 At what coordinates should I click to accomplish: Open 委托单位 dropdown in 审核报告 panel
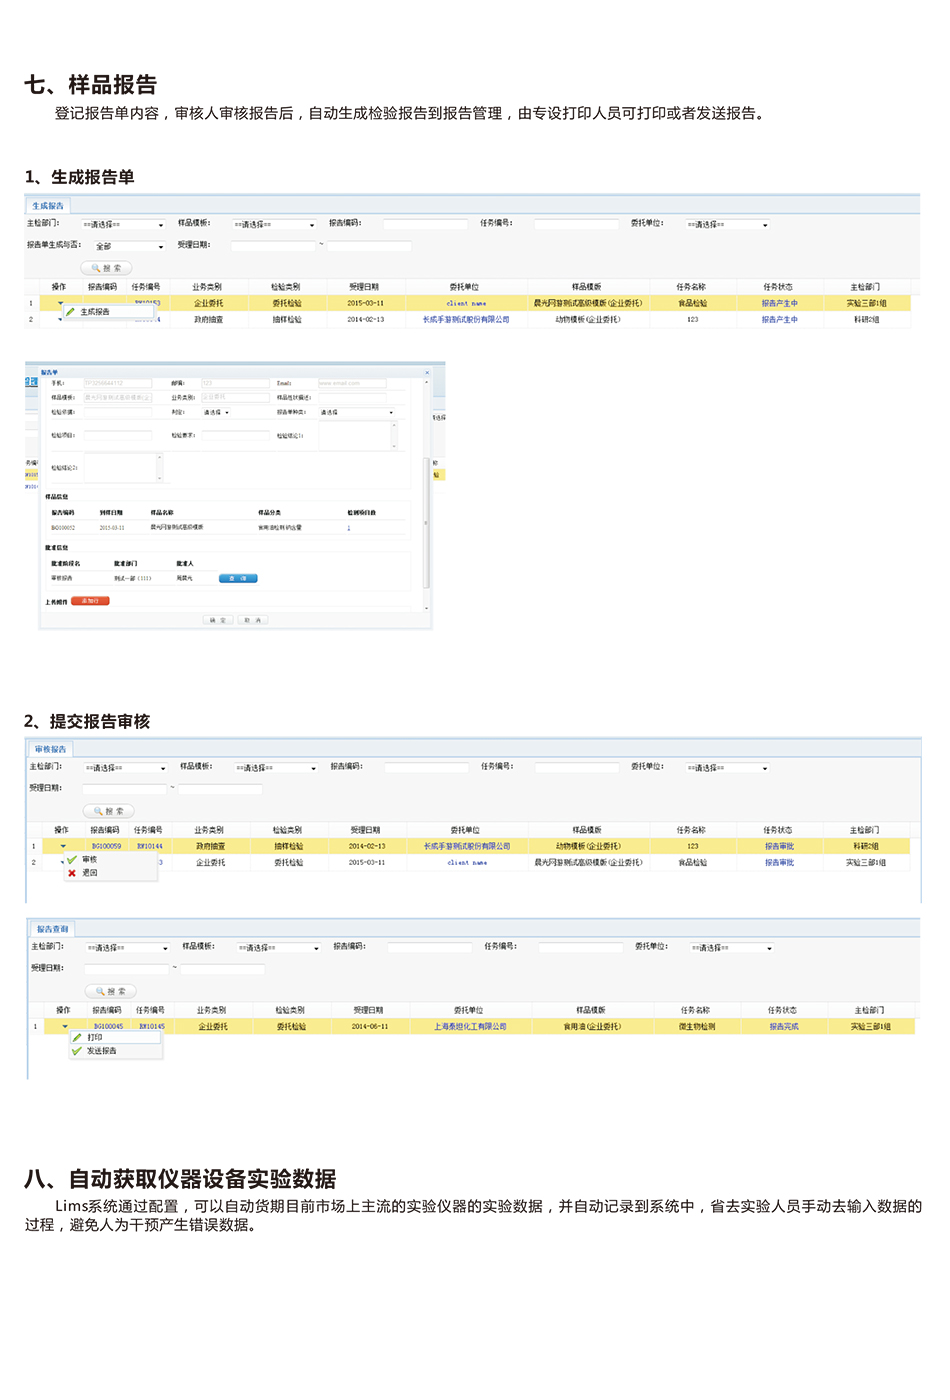[728, 768]
